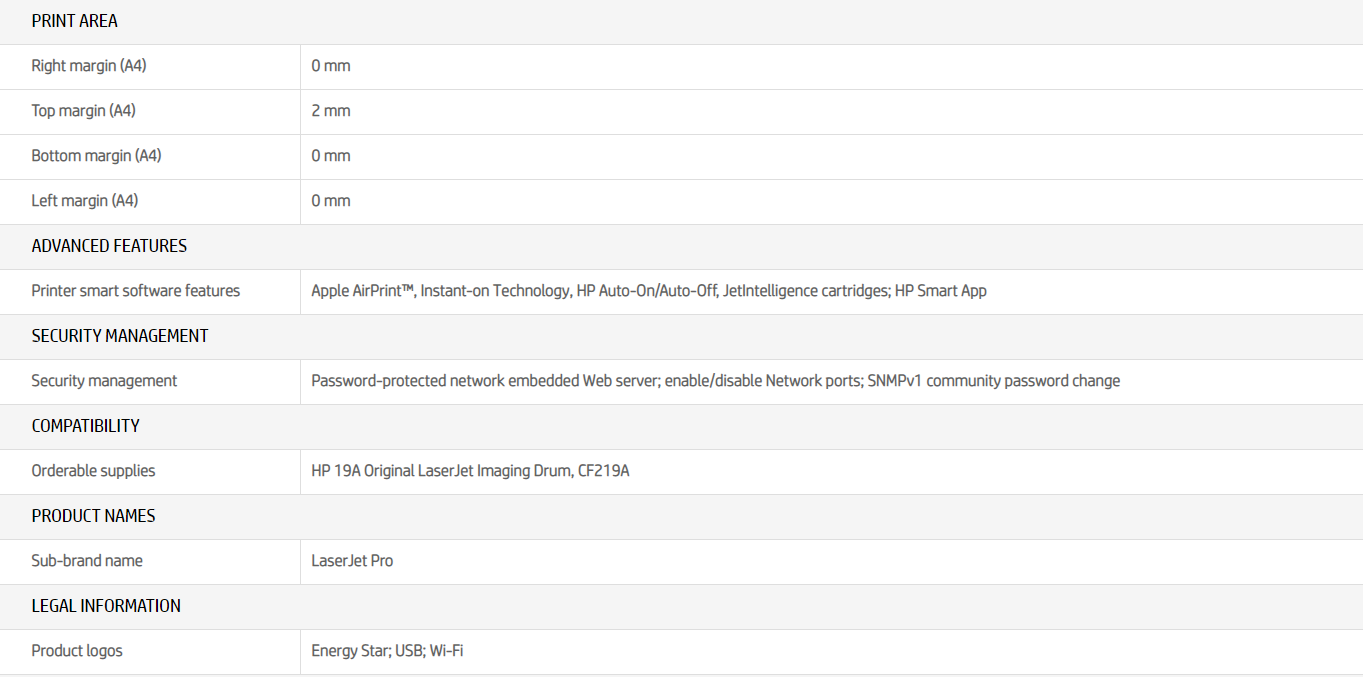
Task: Click the Bottom margin (A4) label
Action: click(96, 156)
